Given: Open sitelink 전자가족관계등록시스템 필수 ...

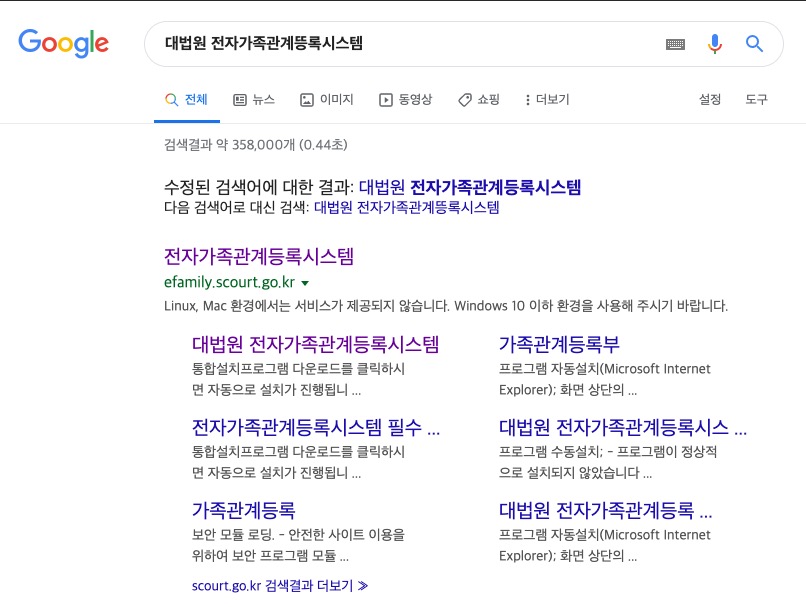Looking at the screenshot, I should coord(316,427).
